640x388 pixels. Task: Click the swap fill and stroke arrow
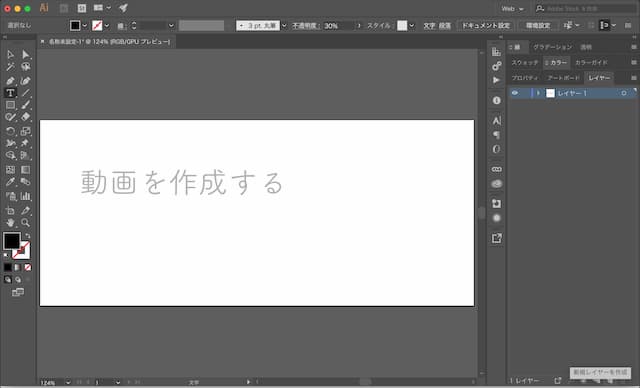pyautogui.click(x=27, y=236)
